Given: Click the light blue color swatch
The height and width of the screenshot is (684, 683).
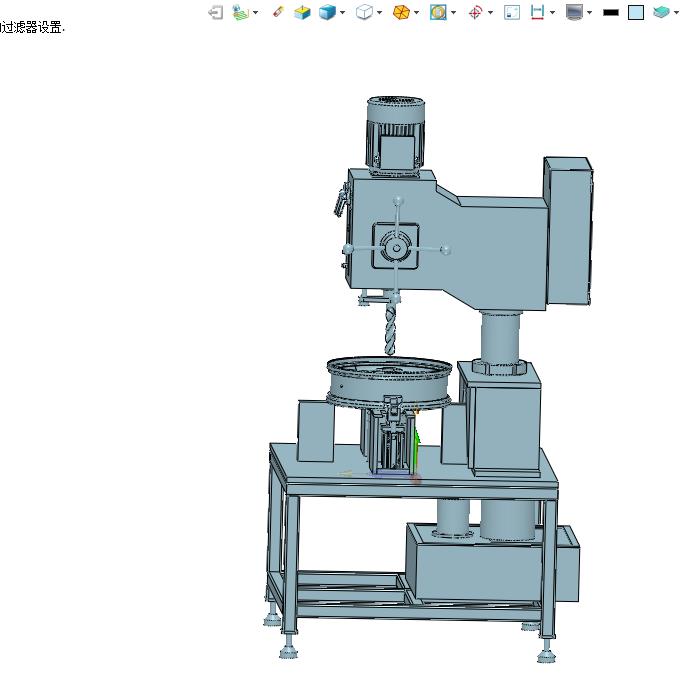Looking at the screenshot, I should point(636,12).
